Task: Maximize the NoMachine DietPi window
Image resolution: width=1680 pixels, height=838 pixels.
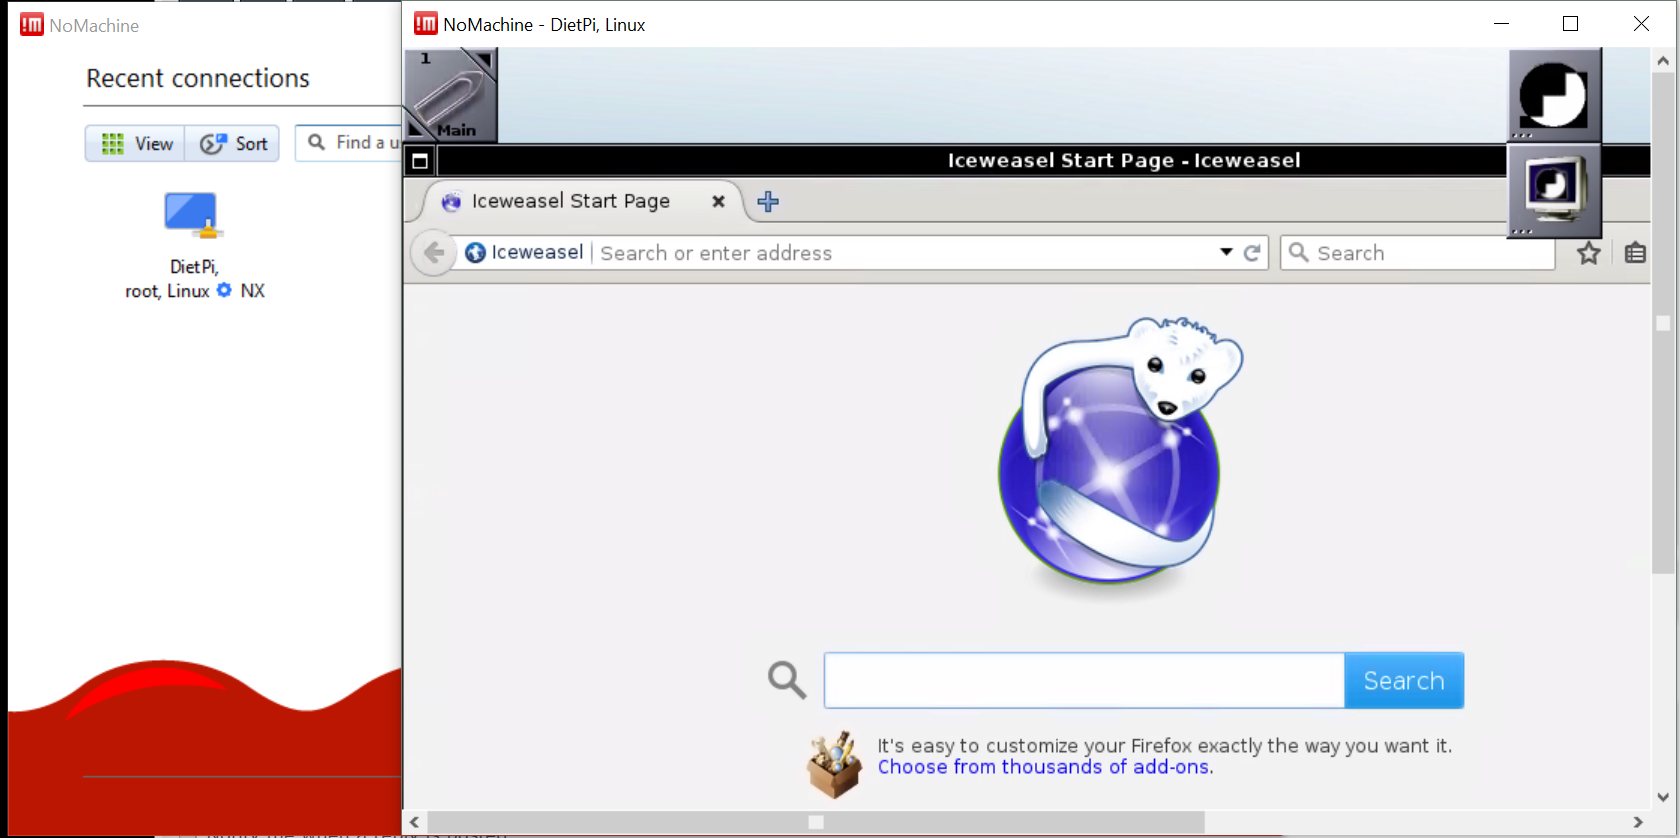Action: pos(1570,24)
